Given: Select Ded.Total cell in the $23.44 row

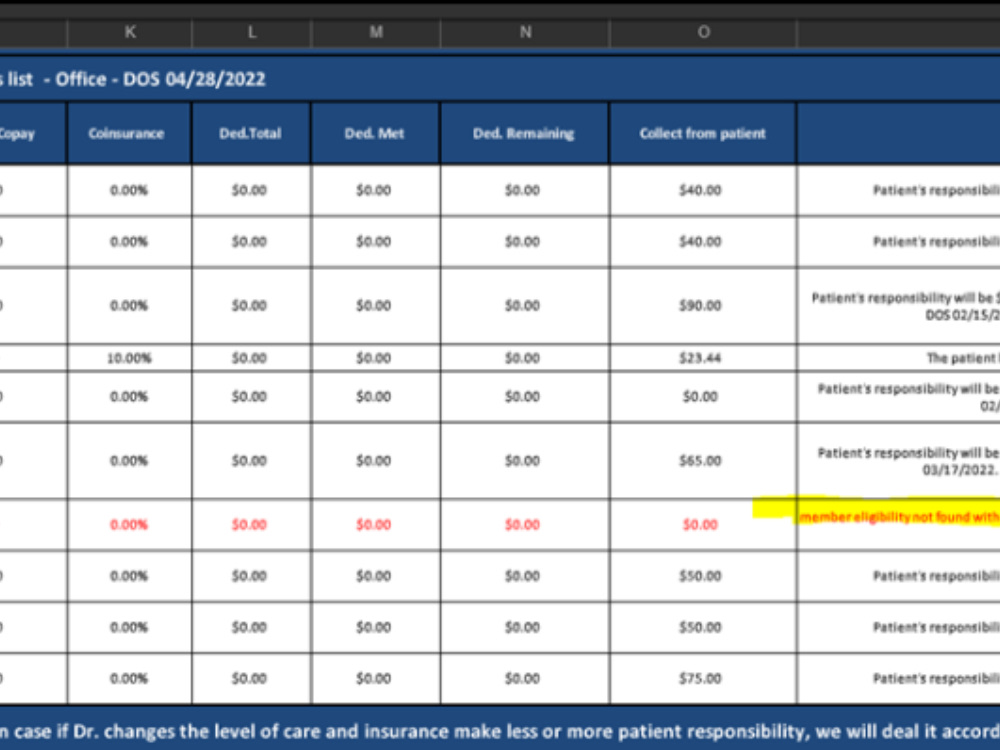Looking at the screenshot, I should click(x=251, y=358).
